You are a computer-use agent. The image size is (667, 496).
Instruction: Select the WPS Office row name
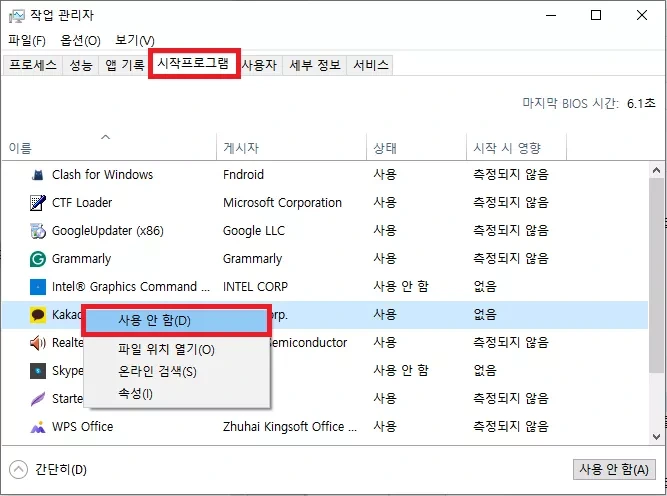point(83,427)
